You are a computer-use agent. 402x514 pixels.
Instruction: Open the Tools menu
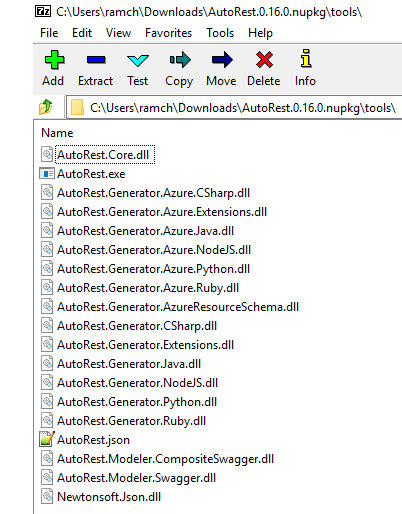[x=220, y=33]
